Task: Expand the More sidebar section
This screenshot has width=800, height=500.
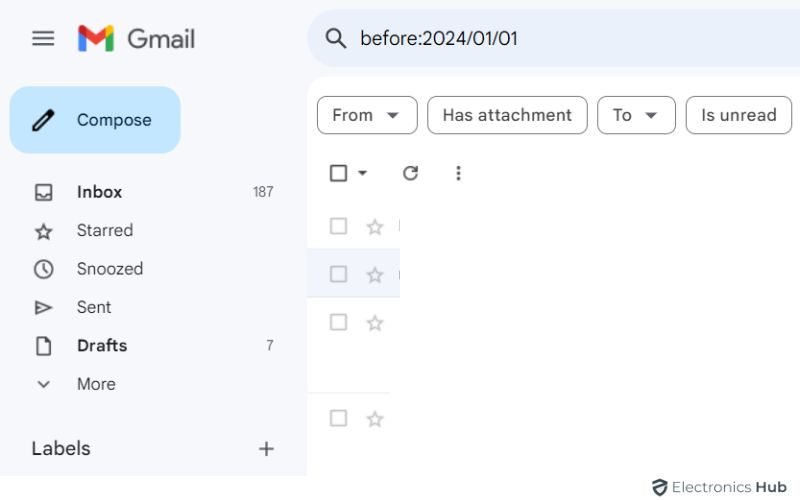Action: click(96, 384)
